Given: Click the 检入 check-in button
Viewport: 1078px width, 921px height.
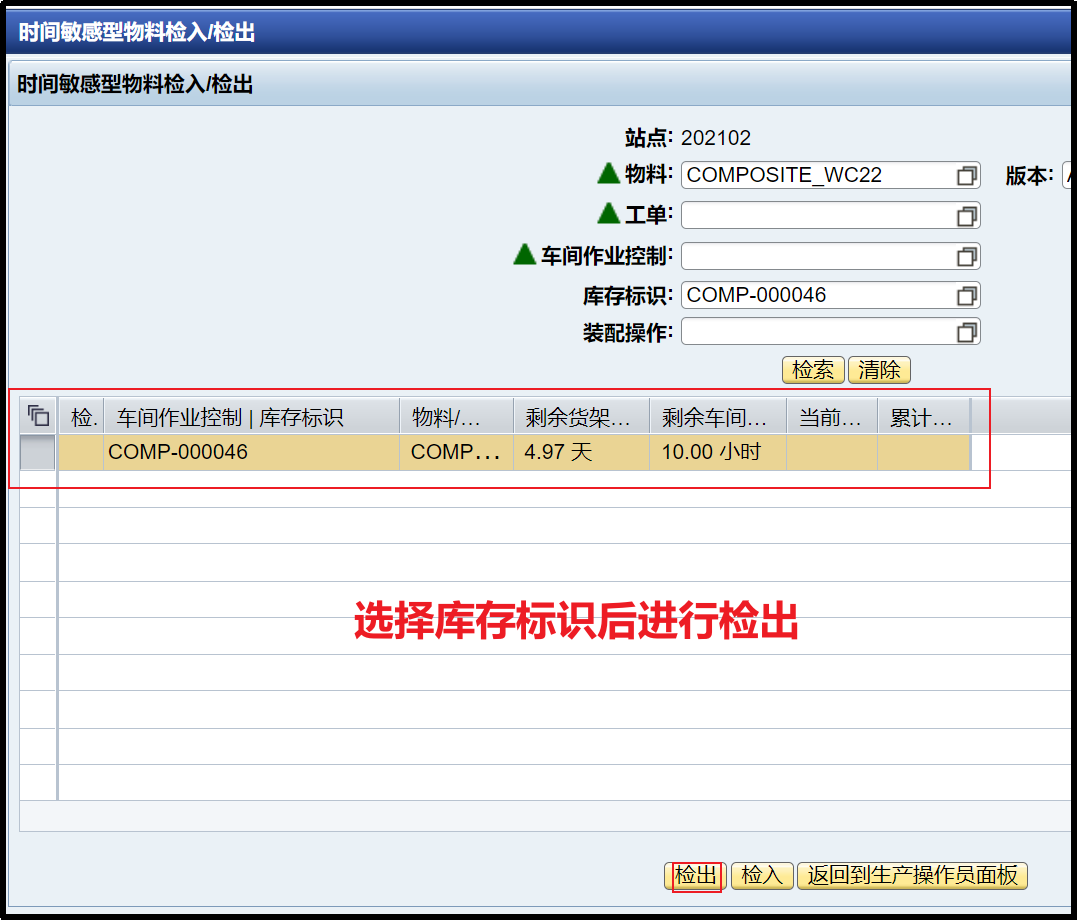Looking at the screenshot, I should coord(762,876).
